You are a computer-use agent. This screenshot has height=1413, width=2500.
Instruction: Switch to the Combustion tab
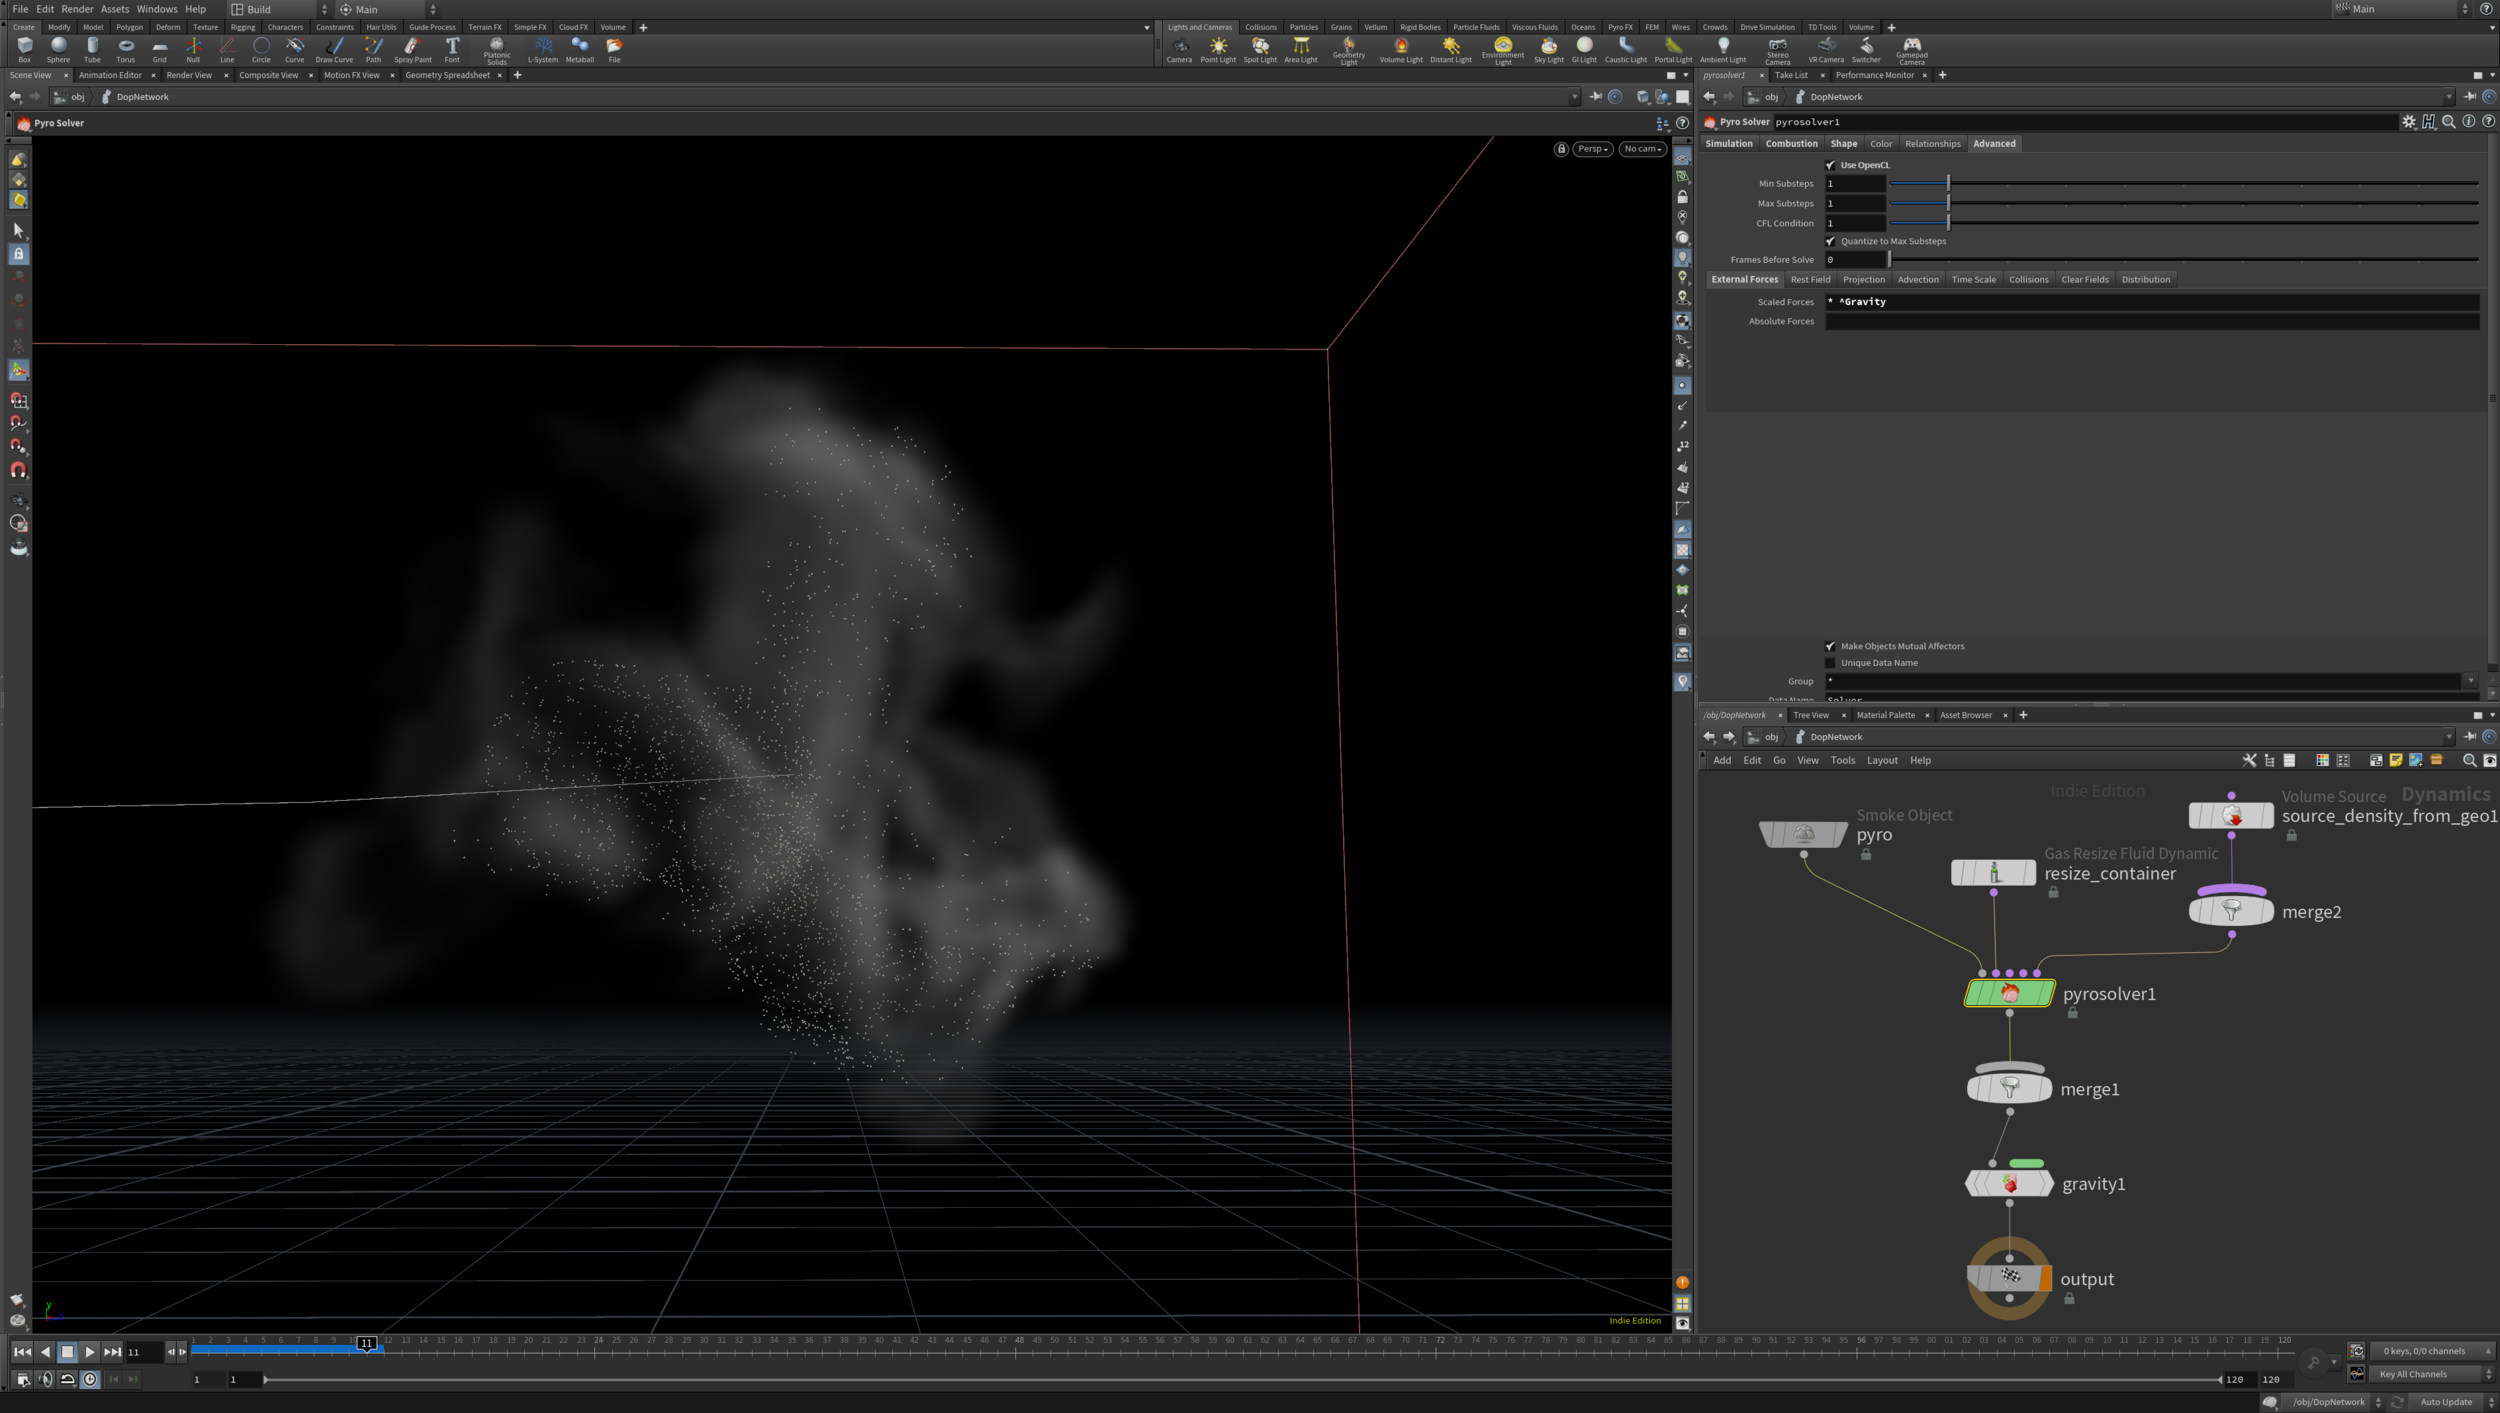1791,144
